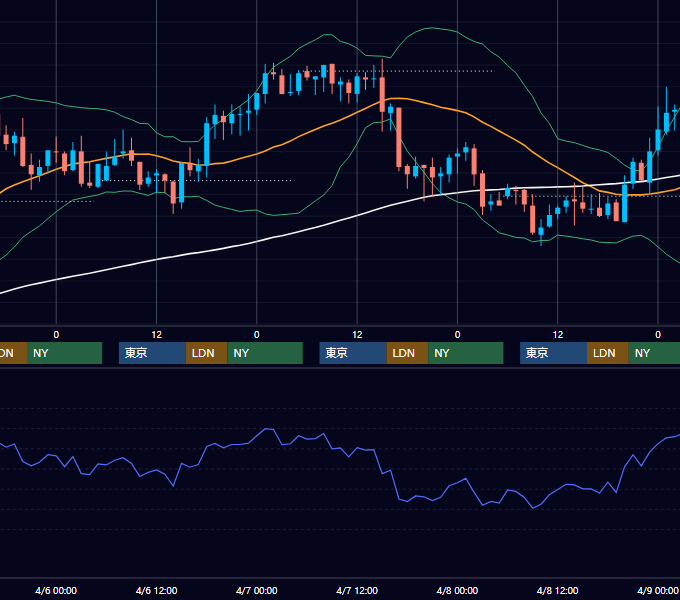Screen dimensions: 680x600
Task: Select the NY session block starting 4/8 evening
Action: pos(654,353)
